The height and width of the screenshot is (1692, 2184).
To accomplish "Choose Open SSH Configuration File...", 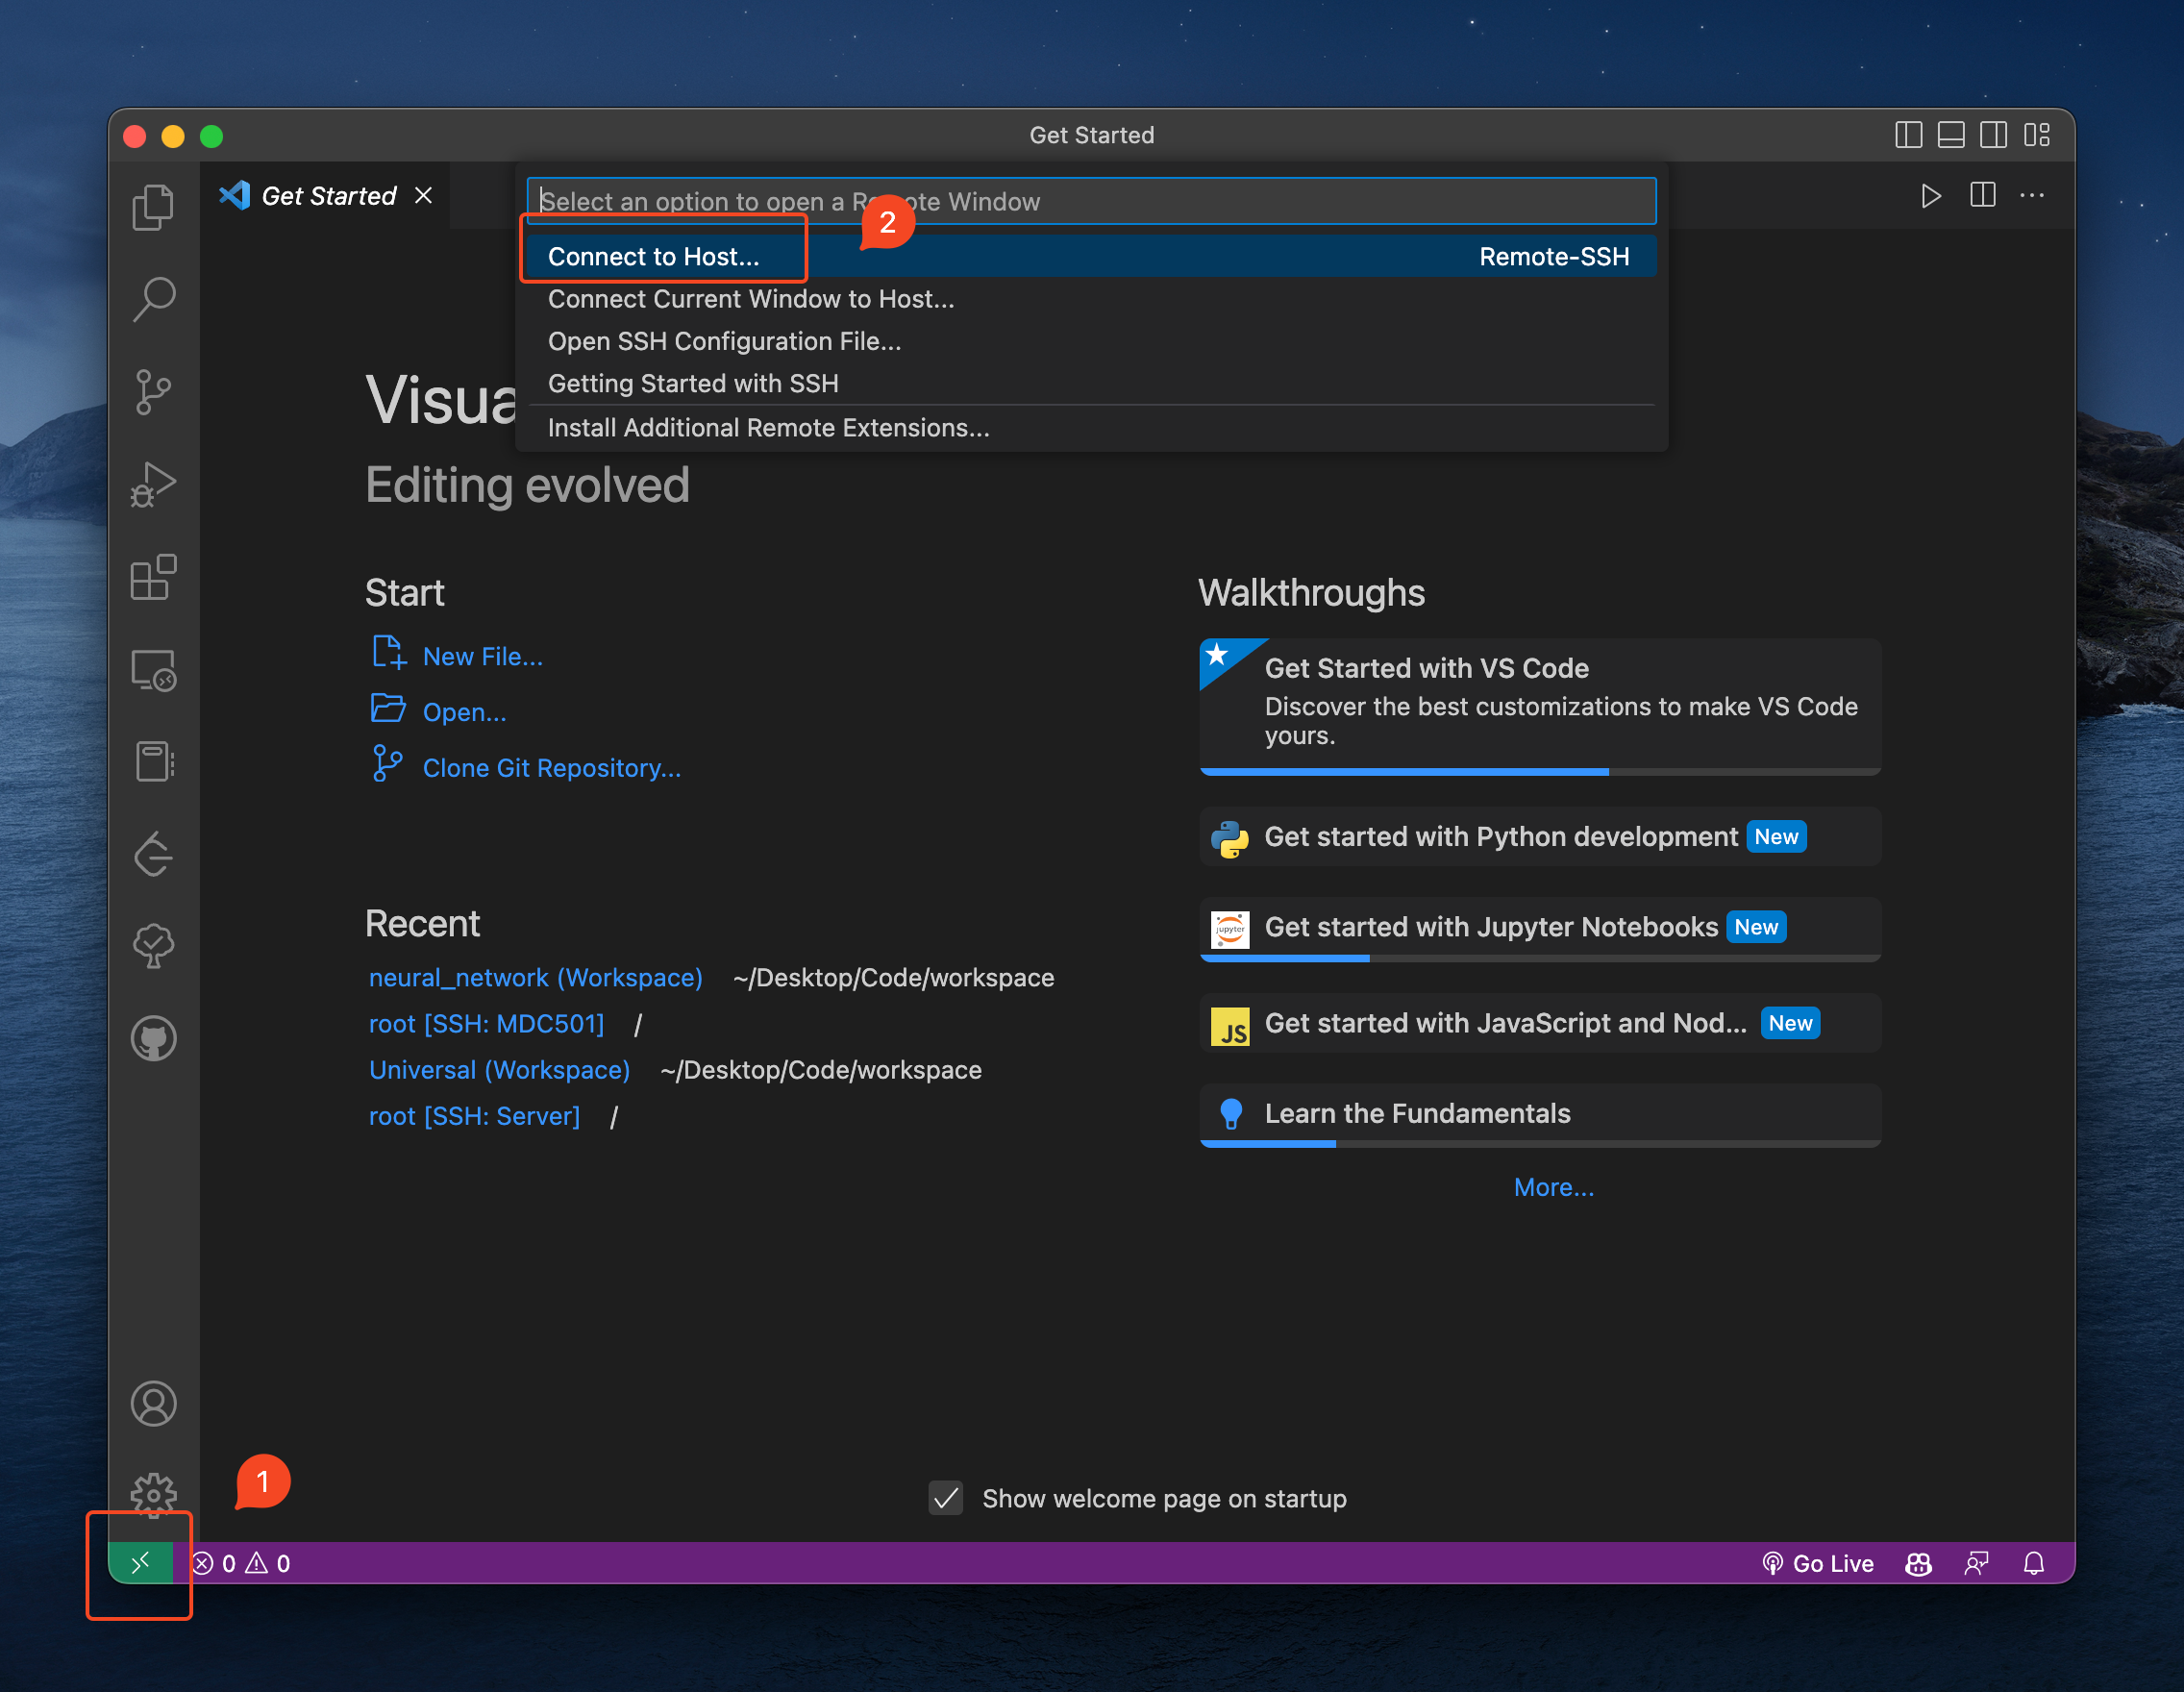I will pos(1091,341).
